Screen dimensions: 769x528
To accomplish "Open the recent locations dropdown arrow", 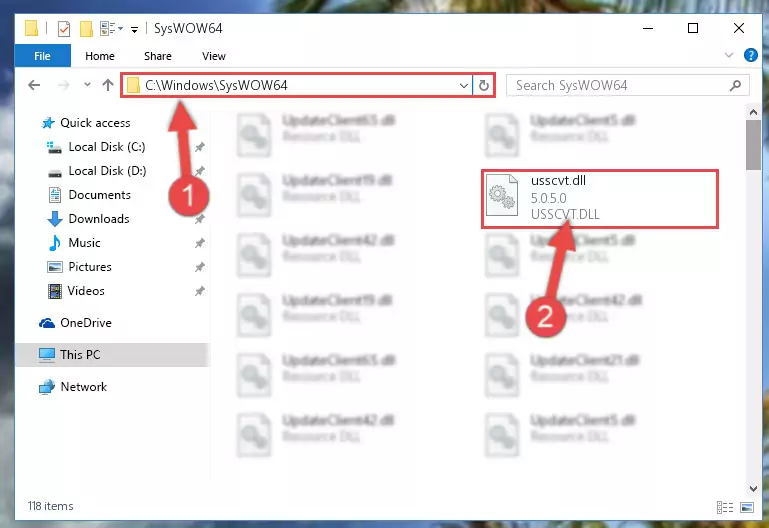I will tap(87, 85).
